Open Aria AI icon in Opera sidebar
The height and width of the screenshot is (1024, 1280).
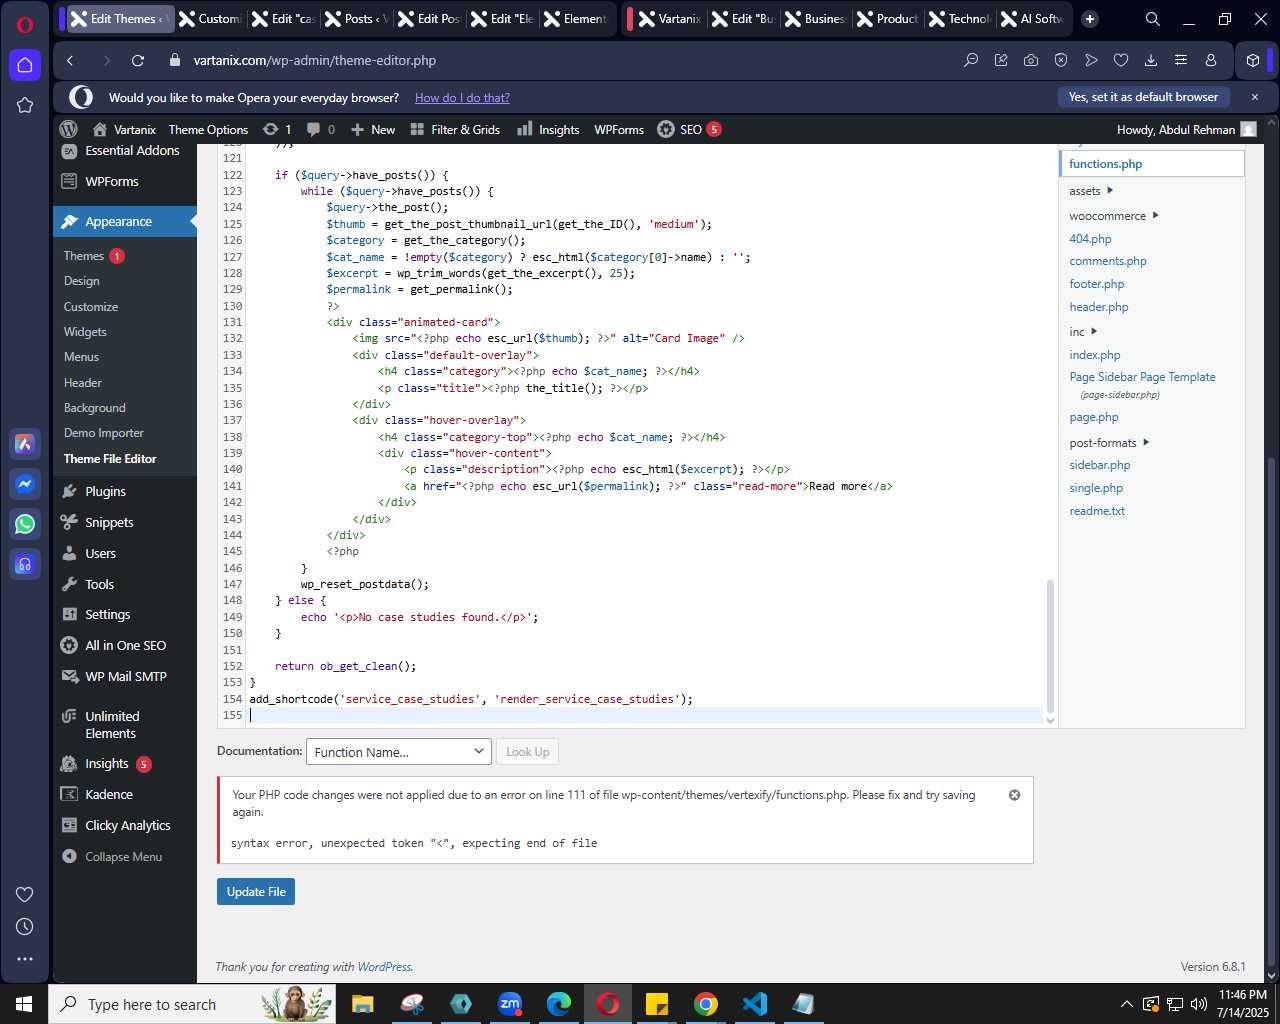click(25, 444)
